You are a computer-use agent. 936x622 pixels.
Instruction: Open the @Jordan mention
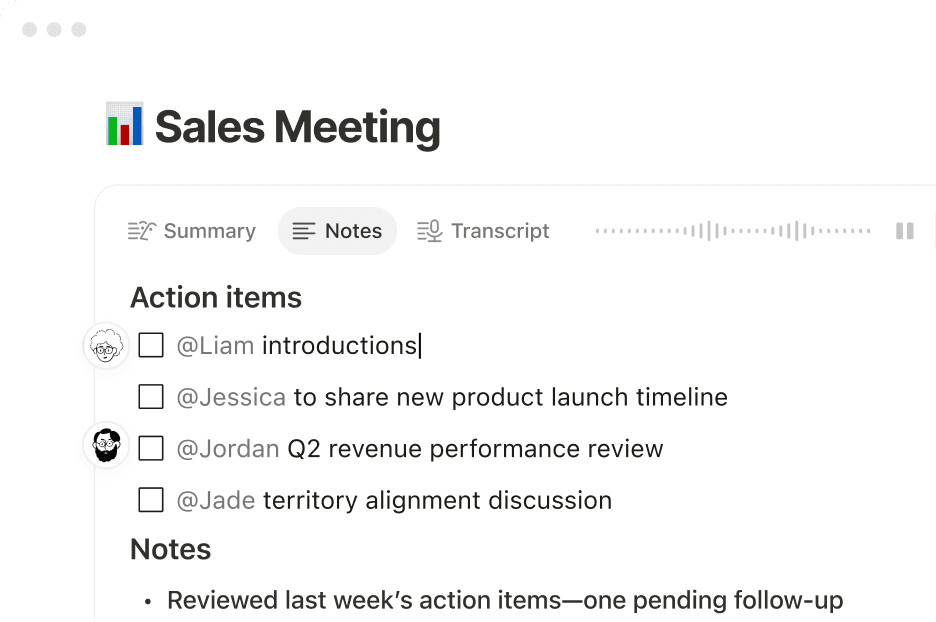tap(228, 448)
